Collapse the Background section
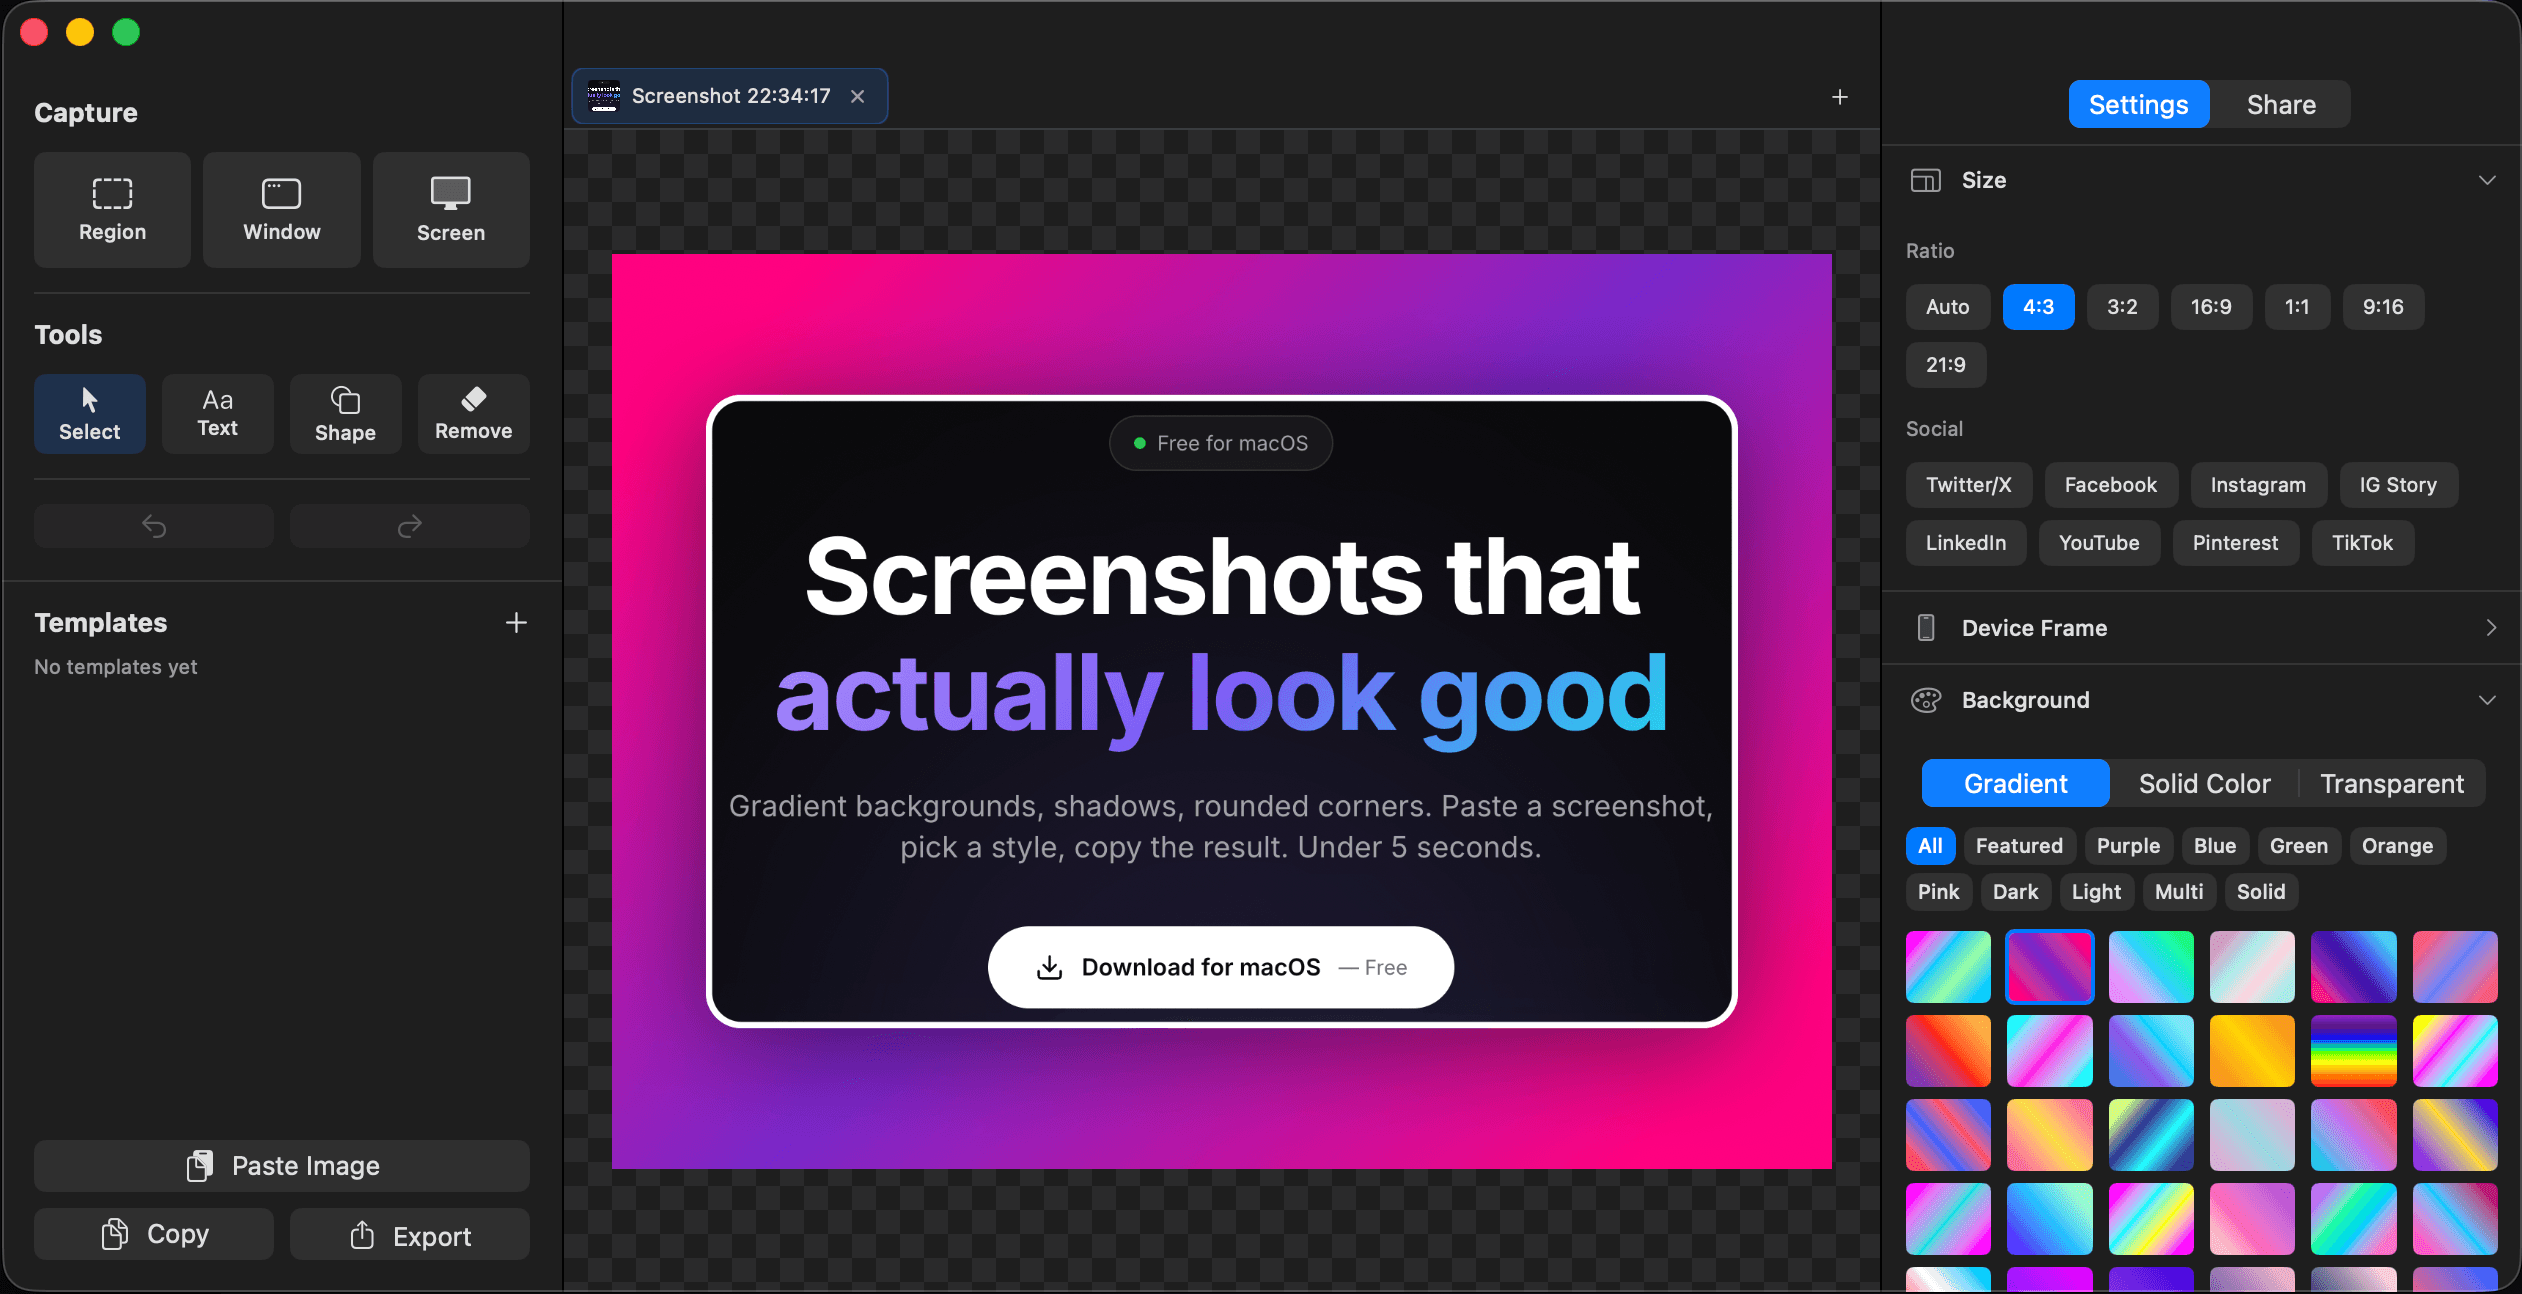The image size is (2522, 1294). click(2487, 700)
